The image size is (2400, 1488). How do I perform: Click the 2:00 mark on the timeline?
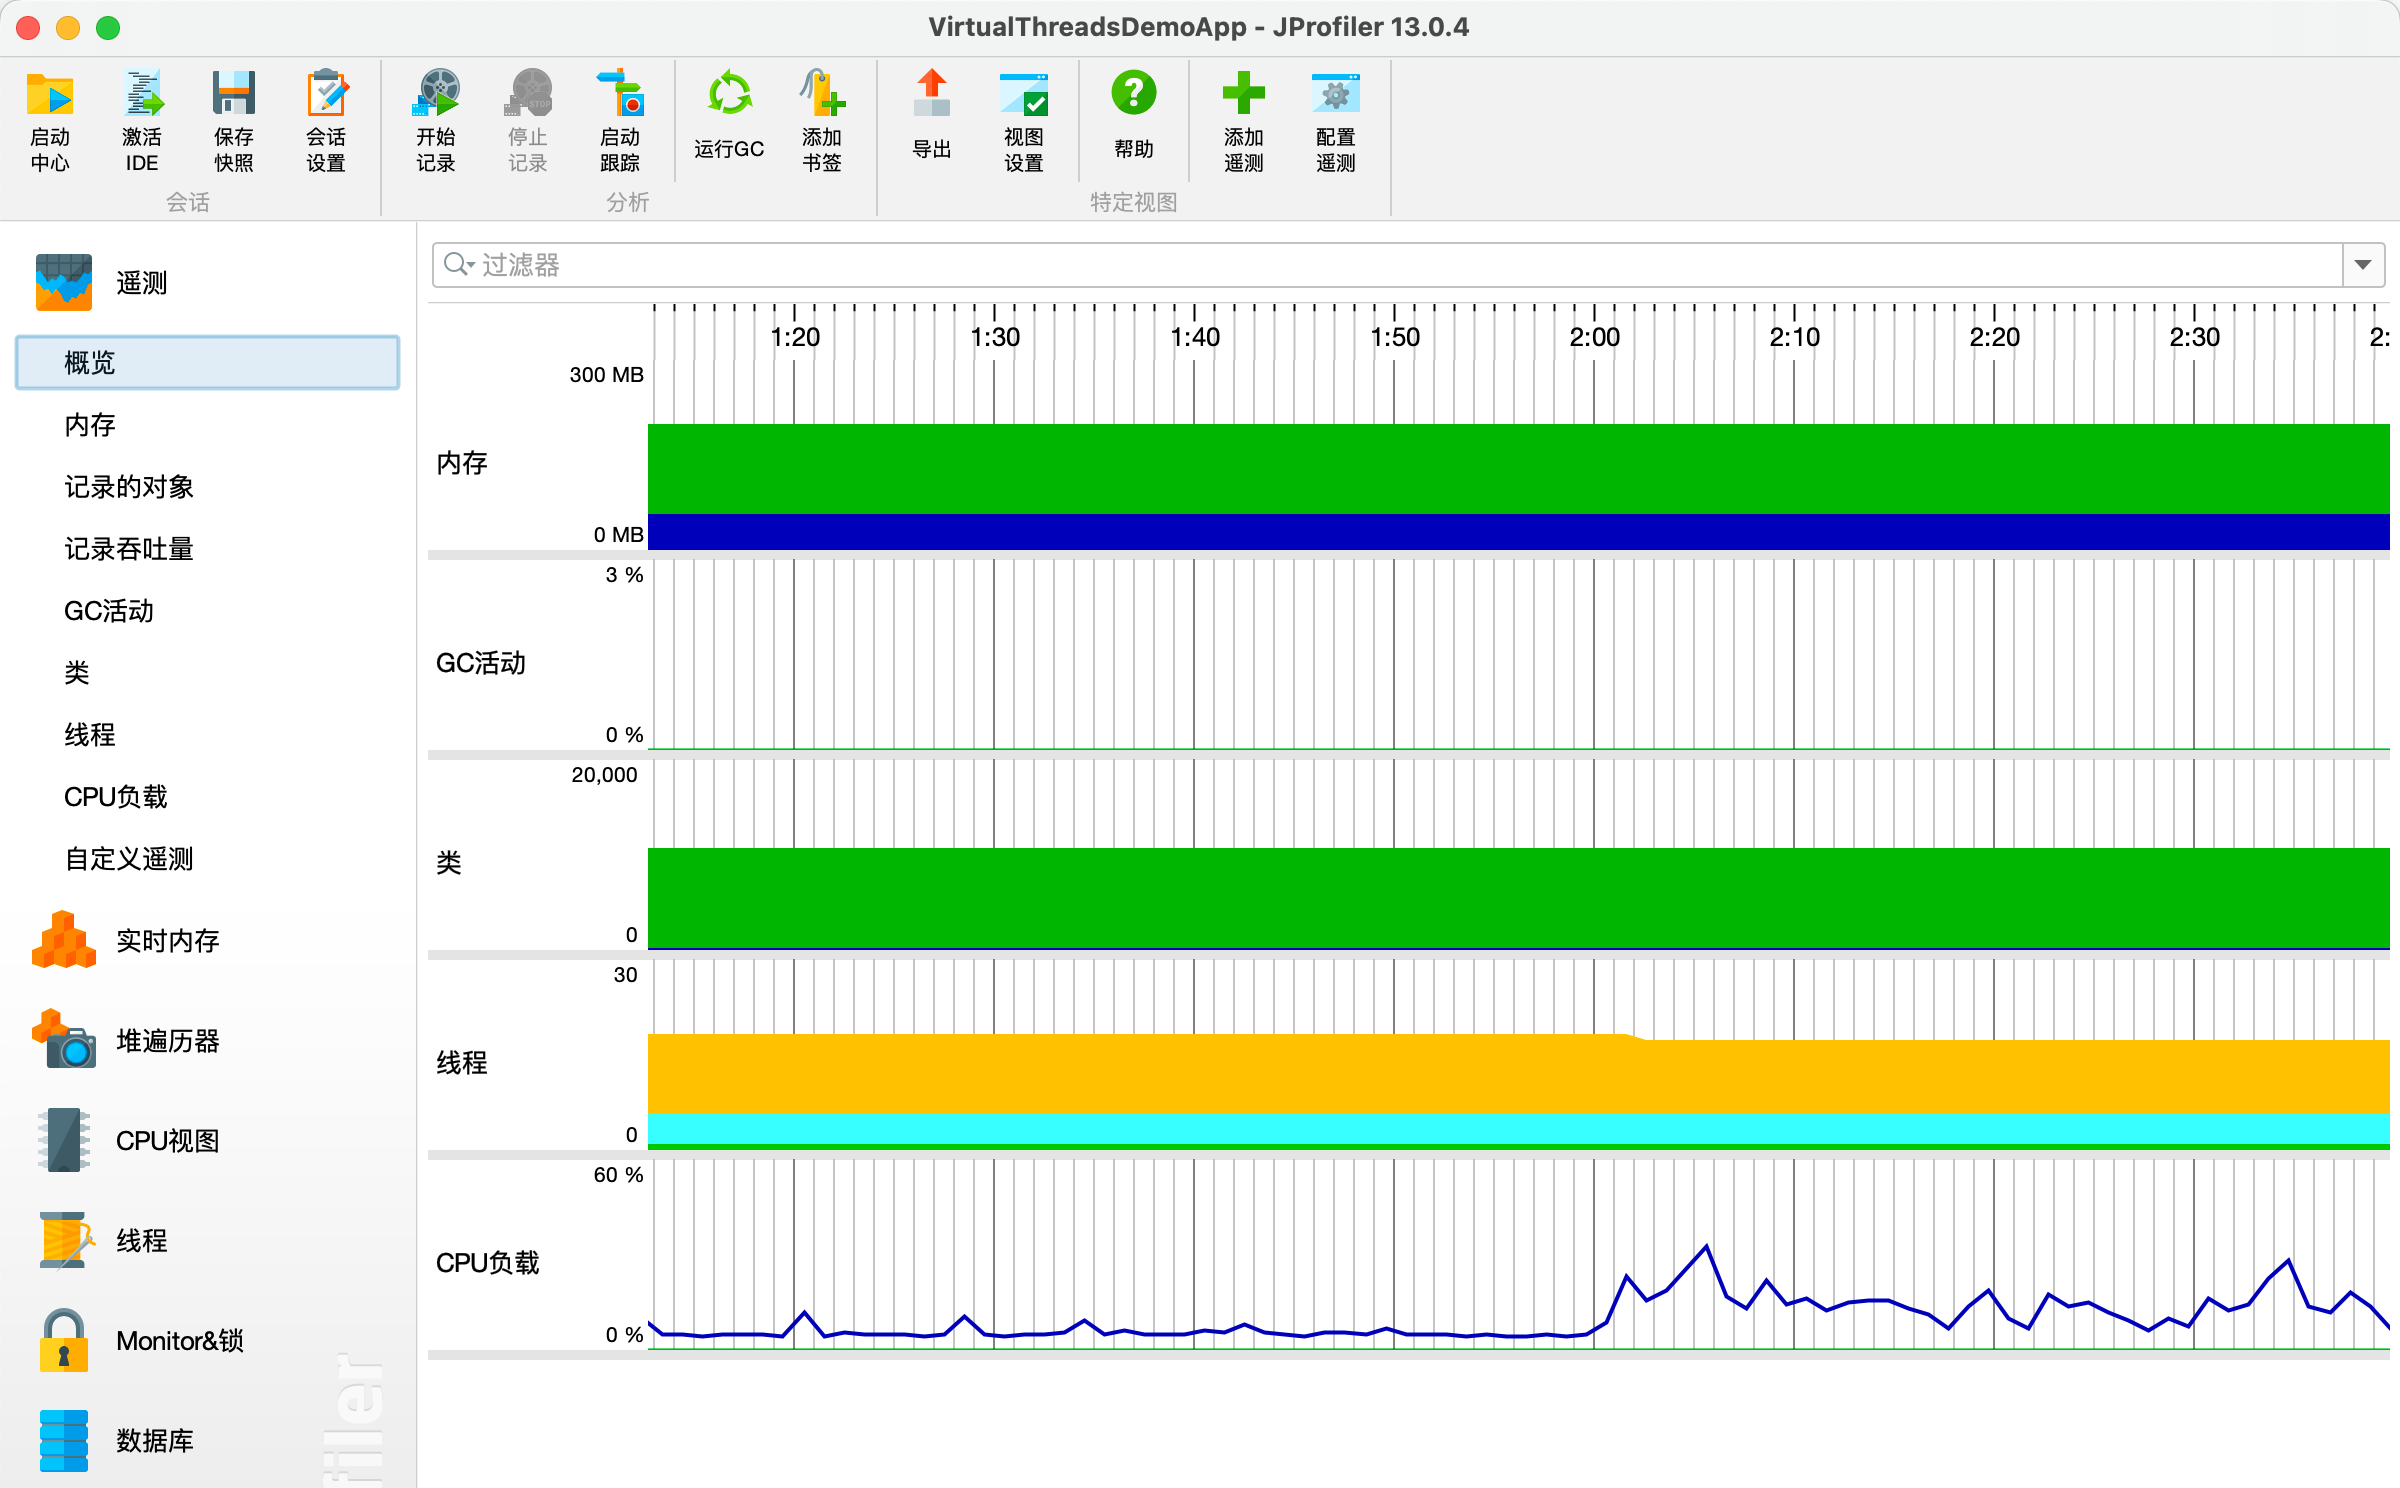coord(1594,337)
